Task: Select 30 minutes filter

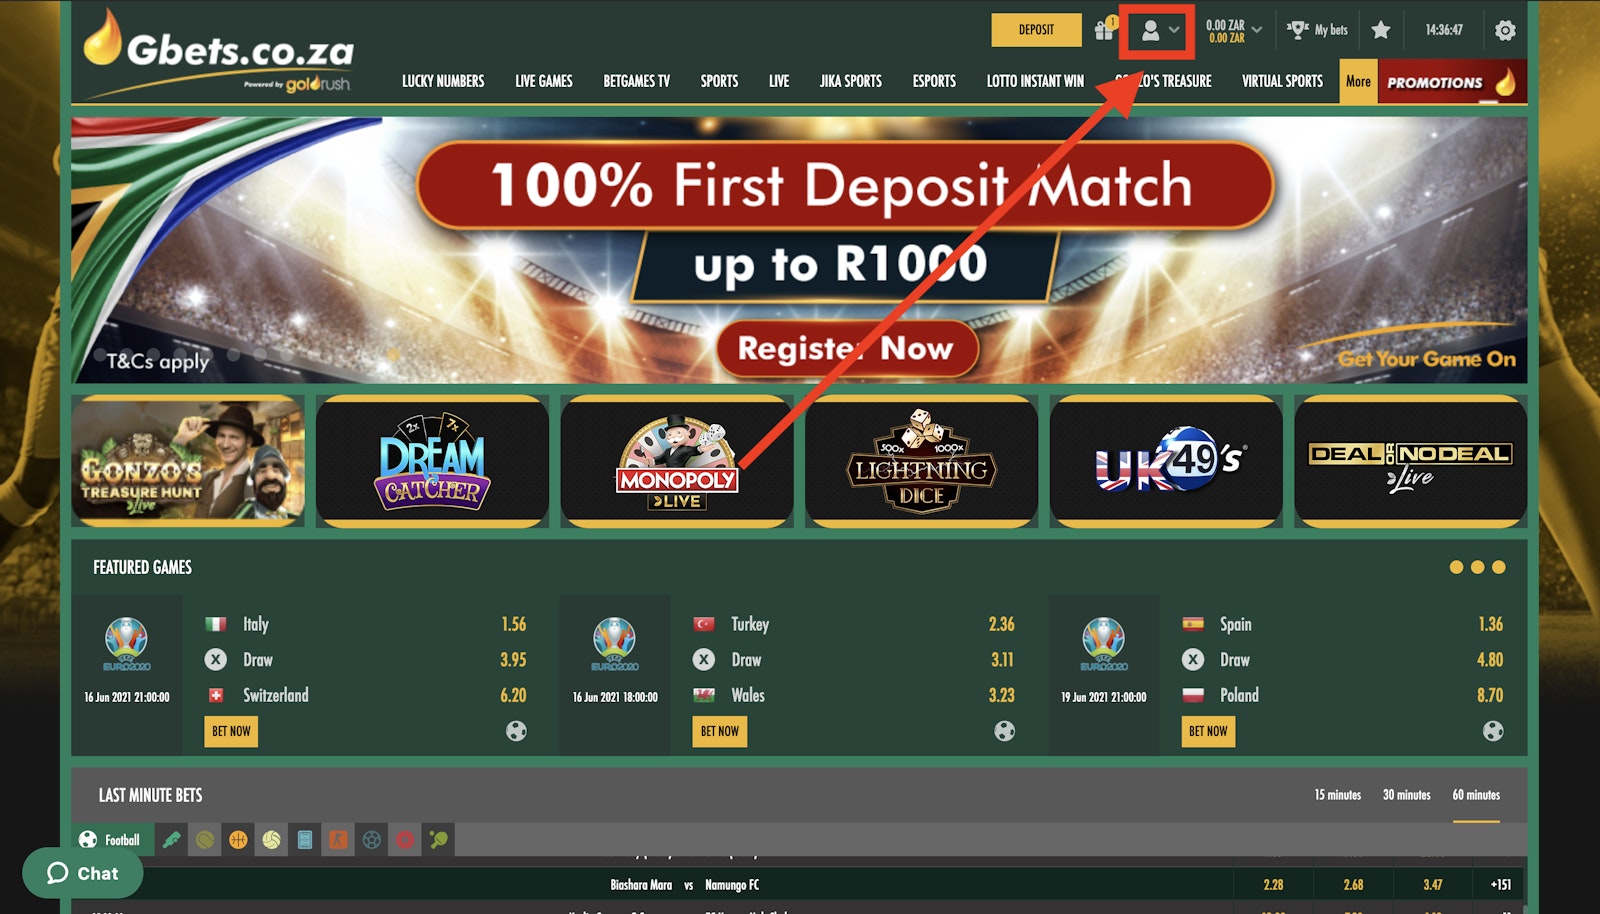Action: click(x=1406, y=795)
